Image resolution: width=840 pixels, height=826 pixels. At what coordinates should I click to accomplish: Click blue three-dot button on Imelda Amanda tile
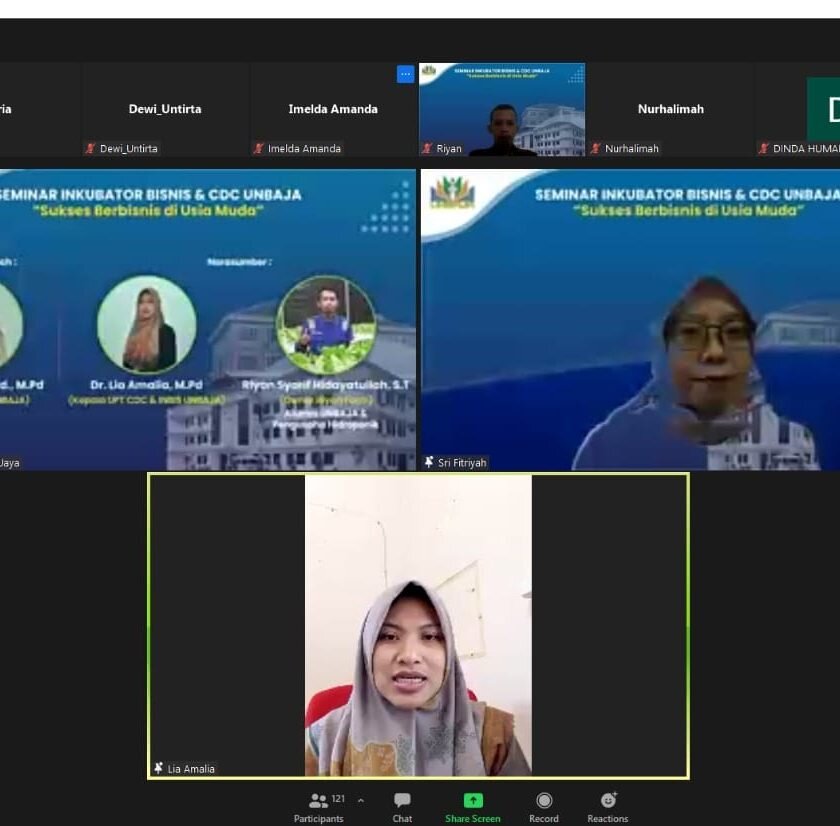(405, 74)
